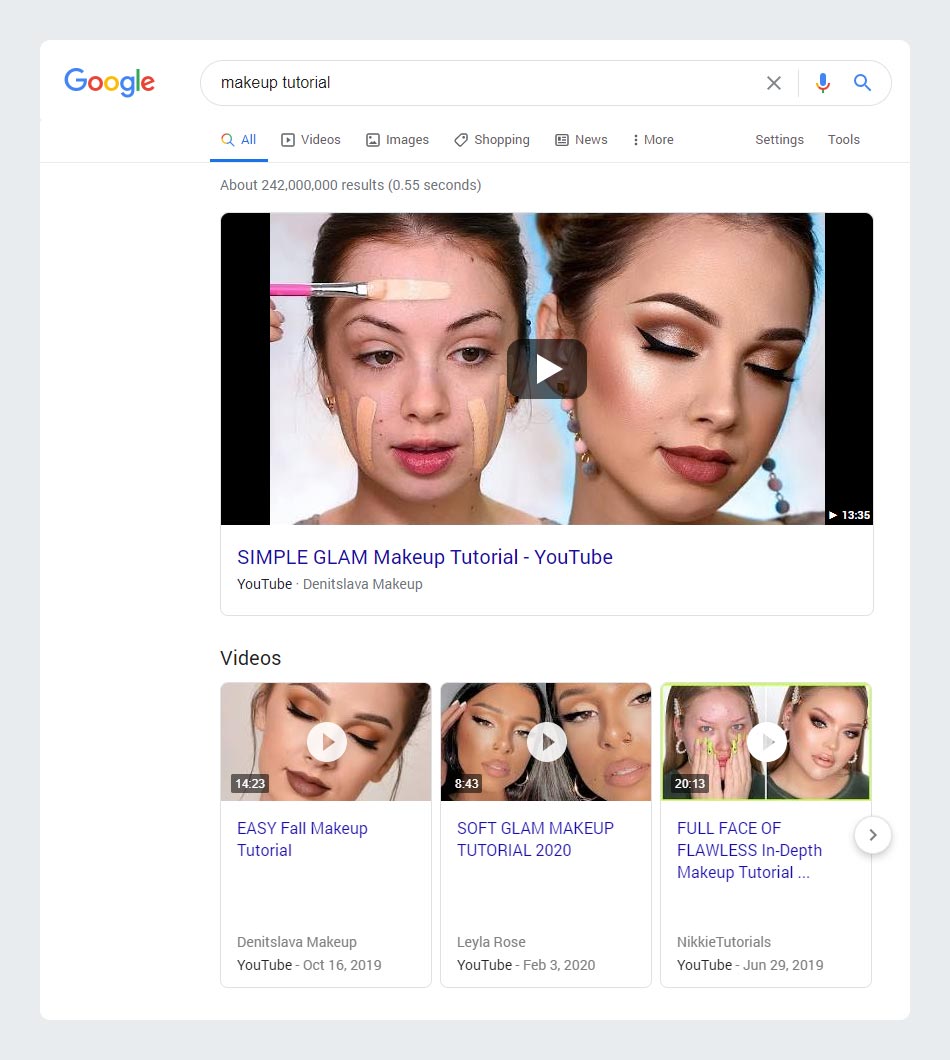Click 'About 242,000,000 results' text
This screenshot has height=1060, width=950.
coord(350,185)
